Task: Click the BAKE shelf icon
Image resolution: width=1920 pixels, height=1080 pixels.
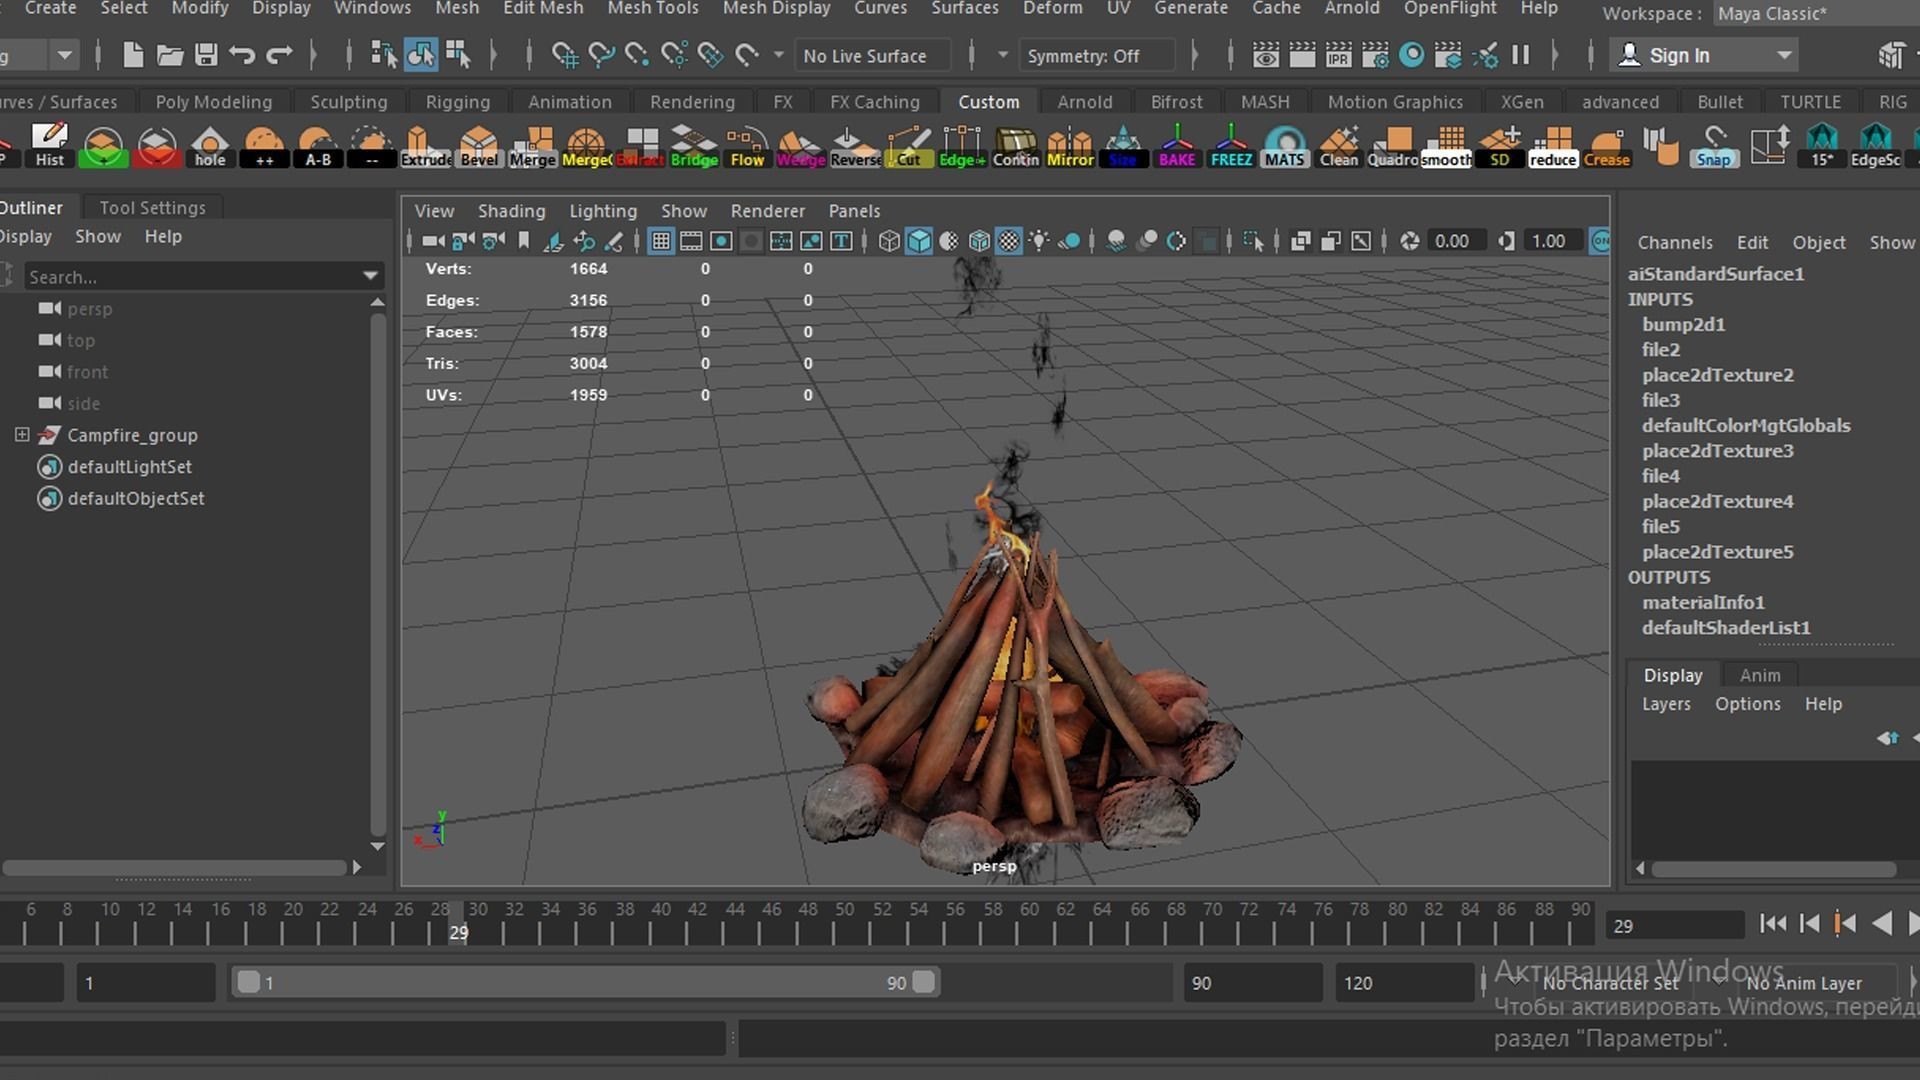Action: pyautogui.click(x=1177, y=146)
